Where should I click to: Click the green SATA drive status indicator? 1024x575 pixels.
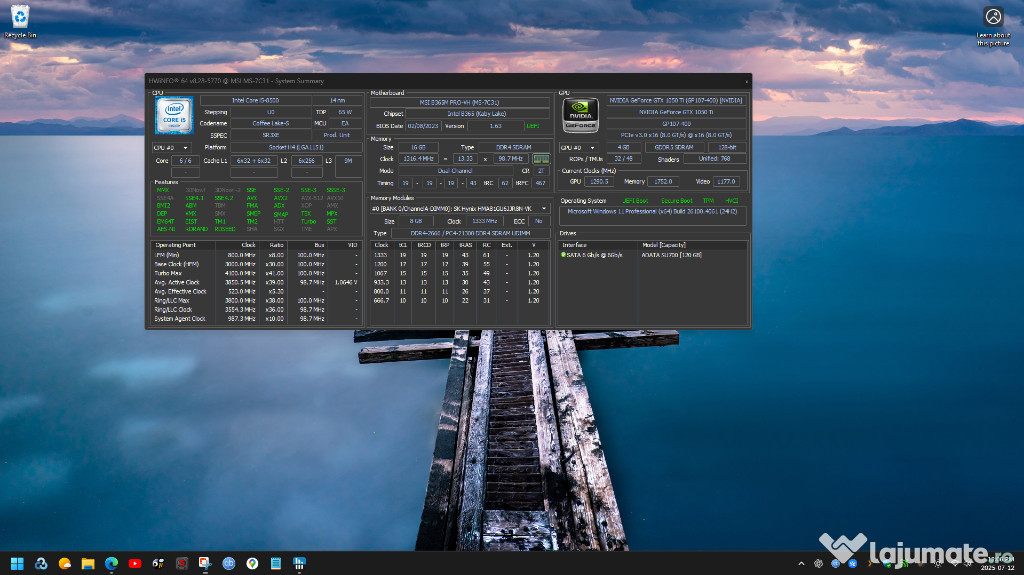coord(564,255)
